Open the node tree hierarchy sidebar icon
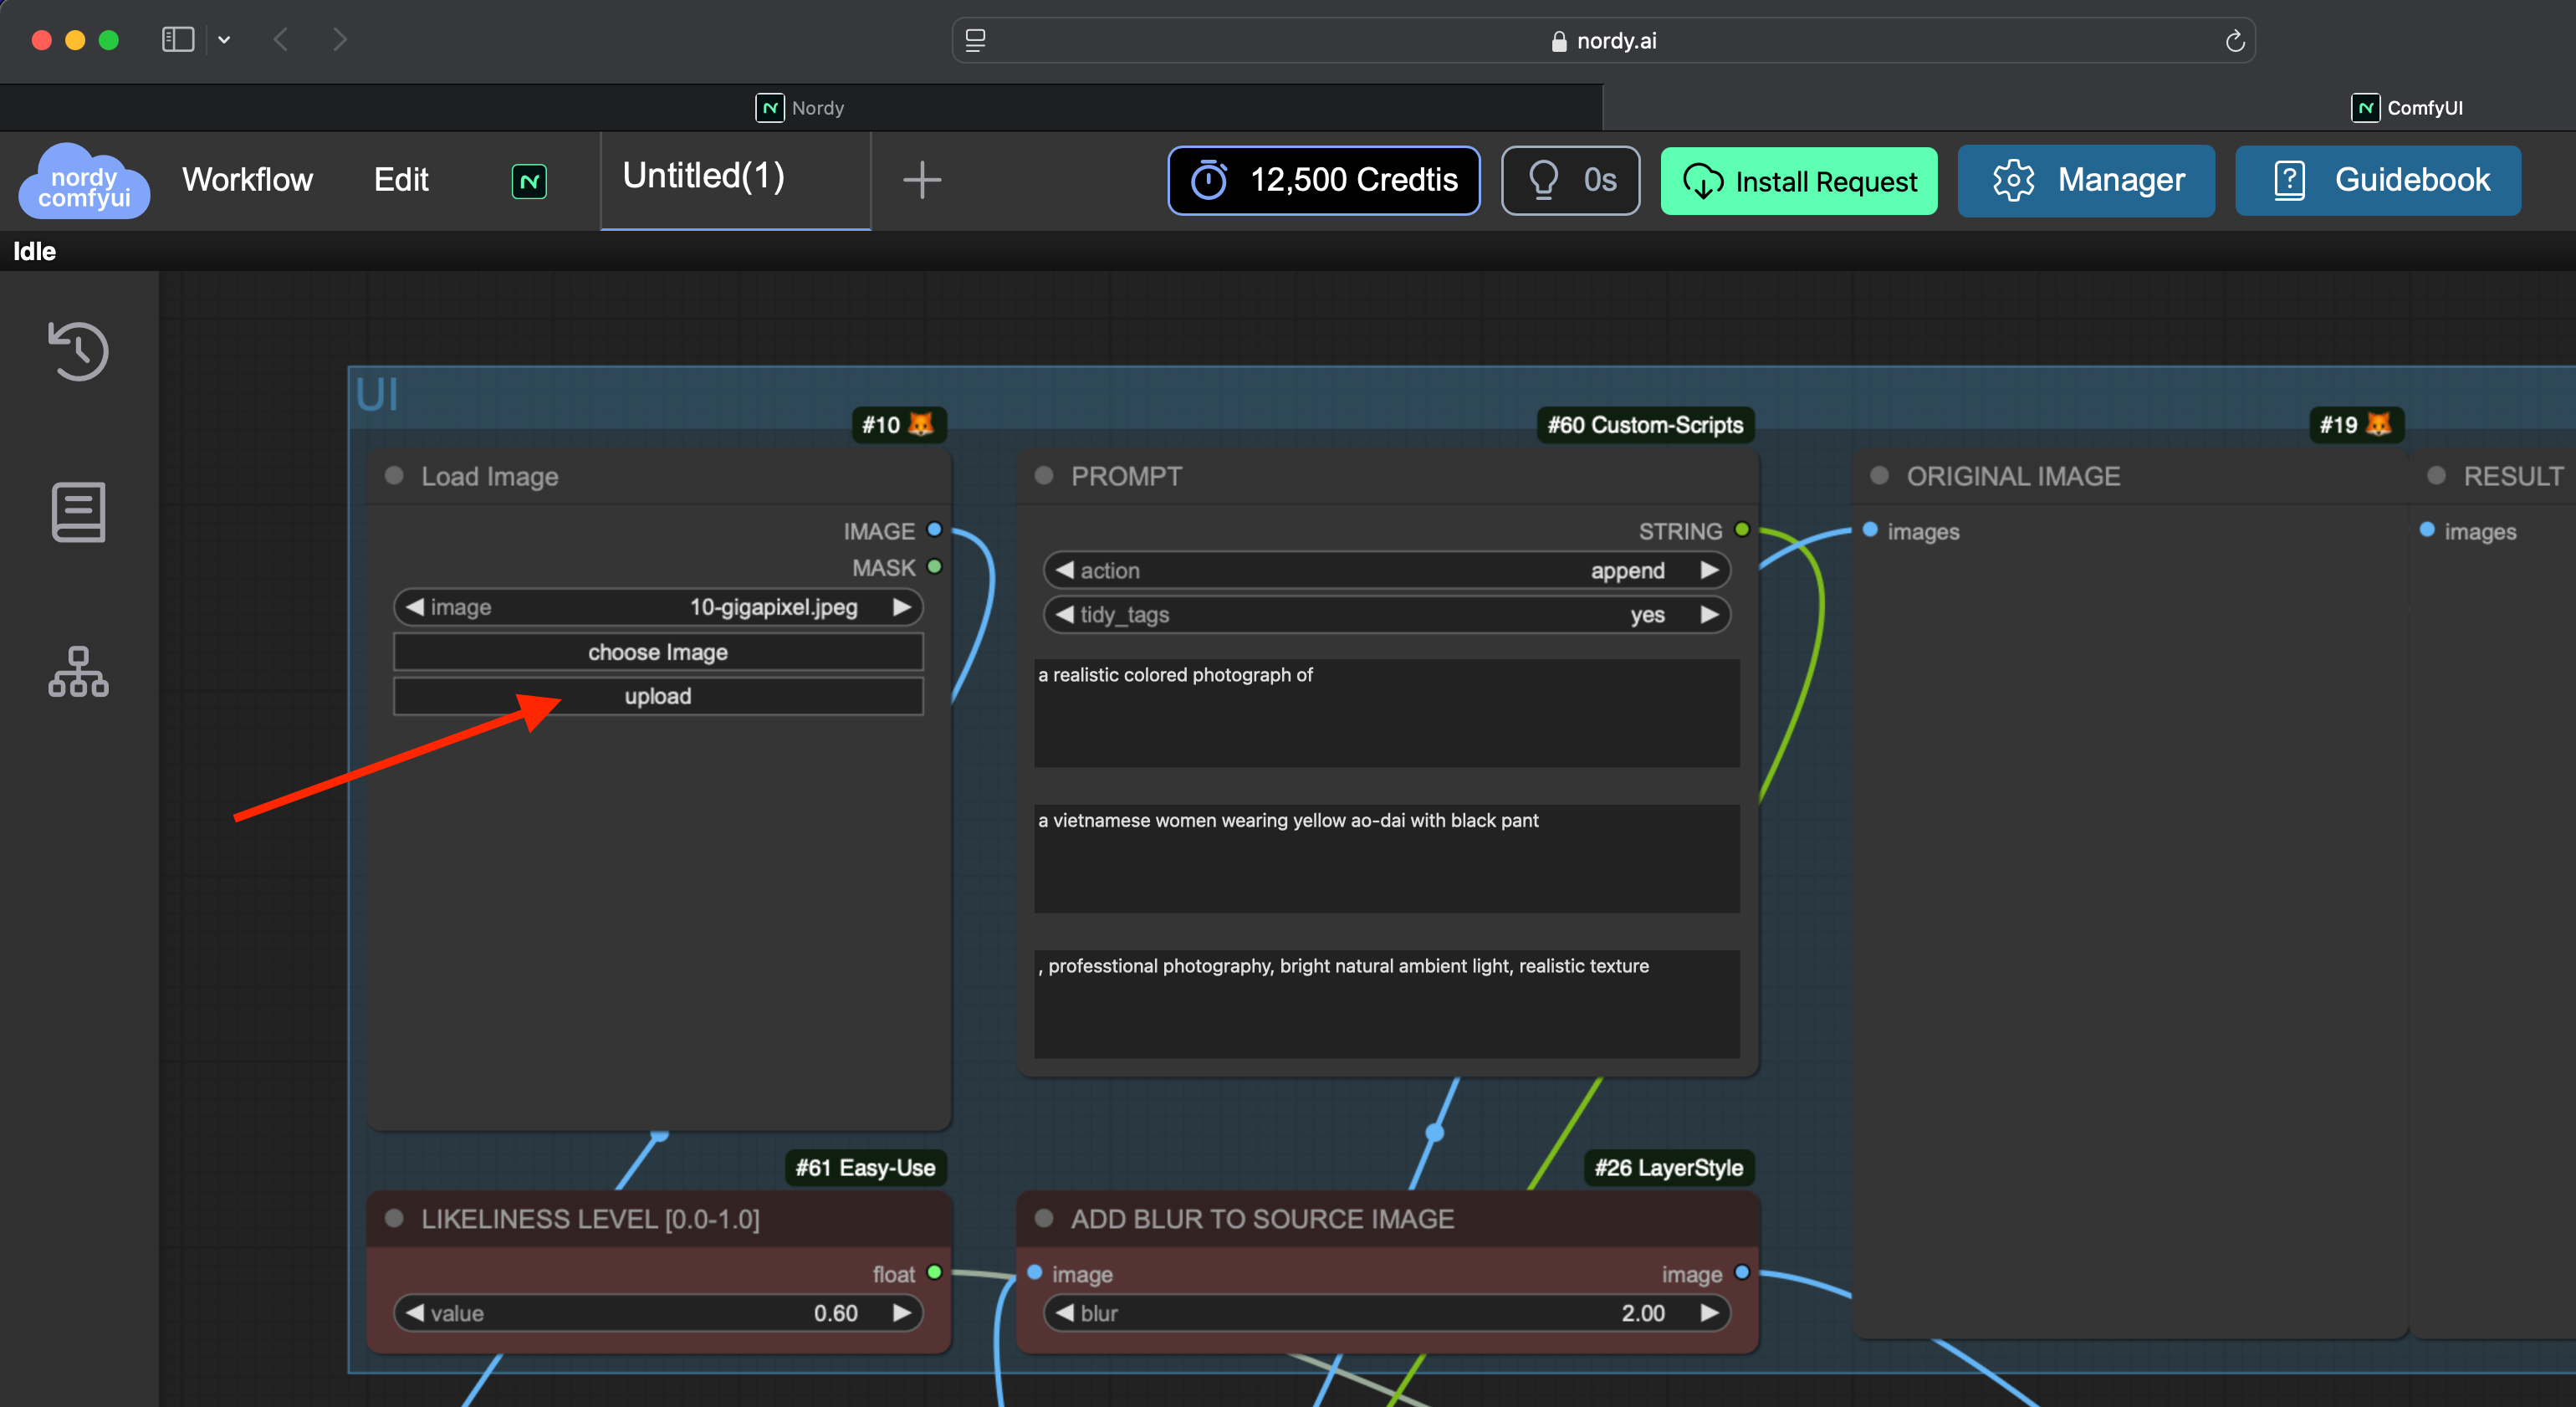This screenshot has height=1407, width=2576. 78,672
